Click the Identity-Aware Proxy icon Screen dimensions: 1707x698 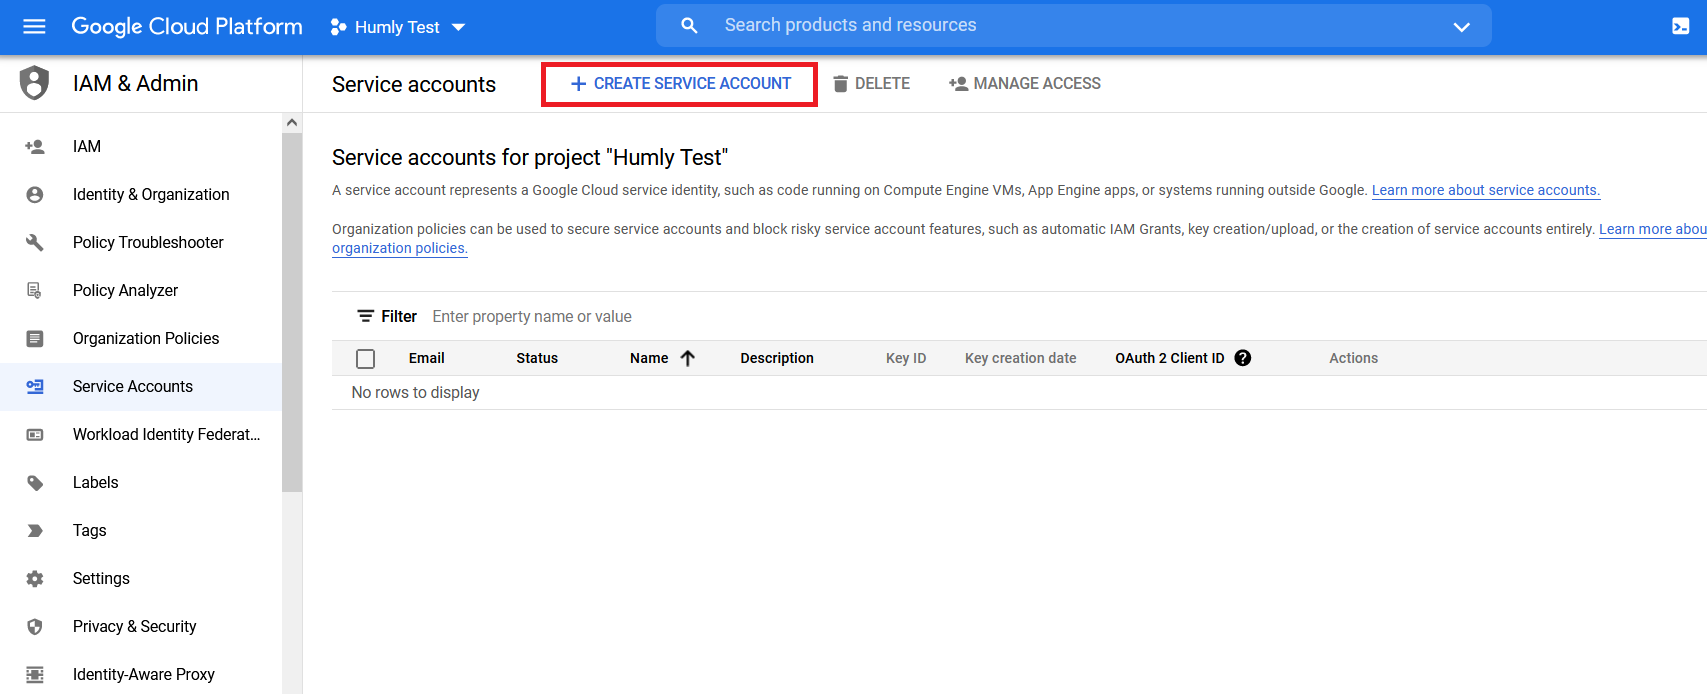pos(35,675)
